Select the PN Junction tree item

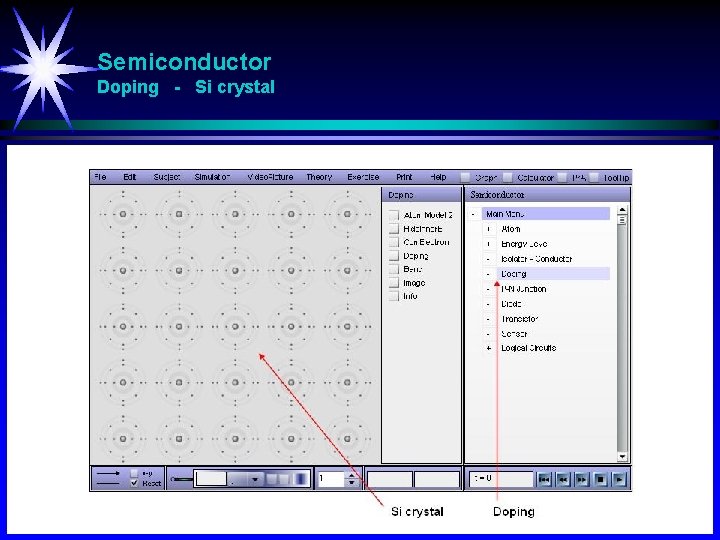[523, 289]
